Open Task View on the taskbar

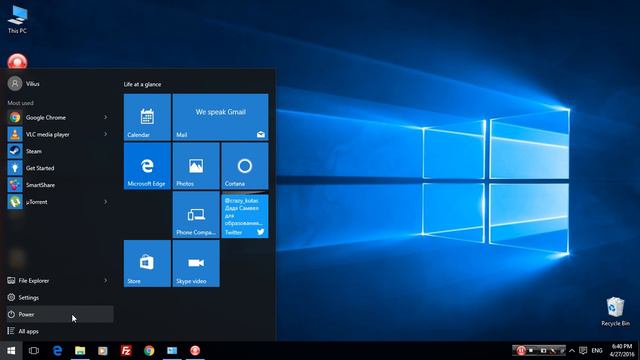(34, 351)
